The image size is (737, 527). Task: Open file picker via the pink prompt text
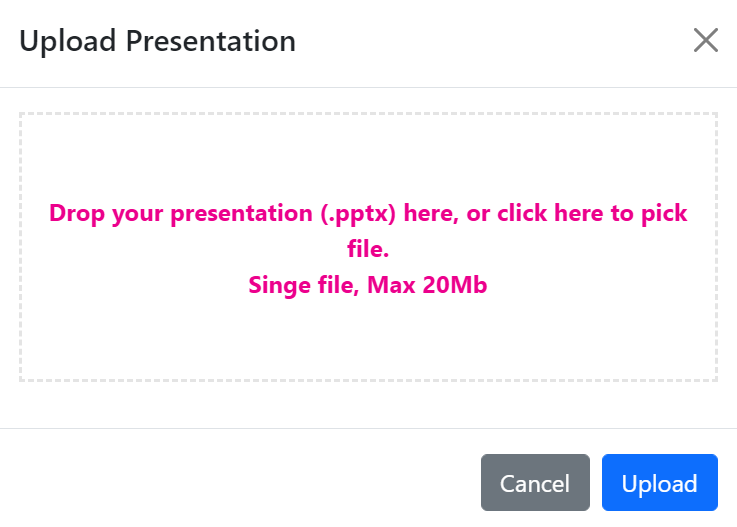click(368, 213)
